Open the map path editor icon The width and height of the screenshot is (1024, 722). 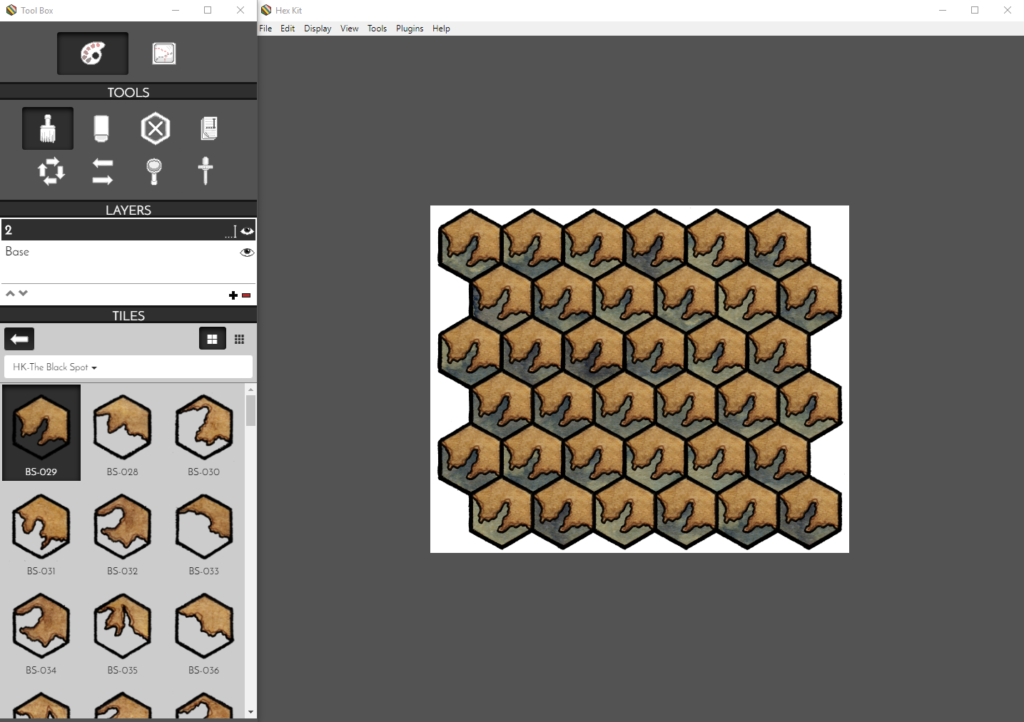[164, 54]
